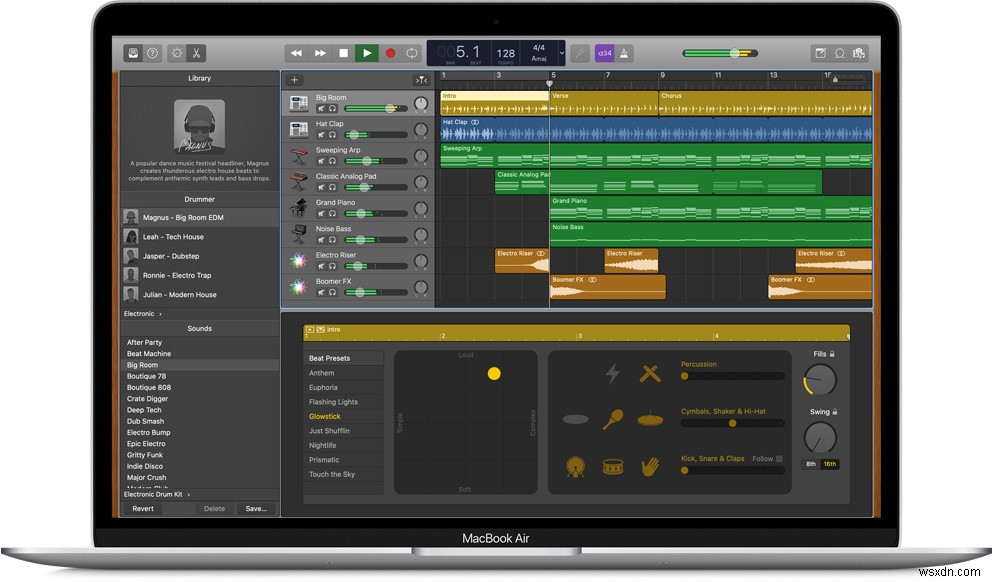Open the Electronic Drum Kit selector
This screenshot has height=582, width=992.
click(x=155, y=493)
